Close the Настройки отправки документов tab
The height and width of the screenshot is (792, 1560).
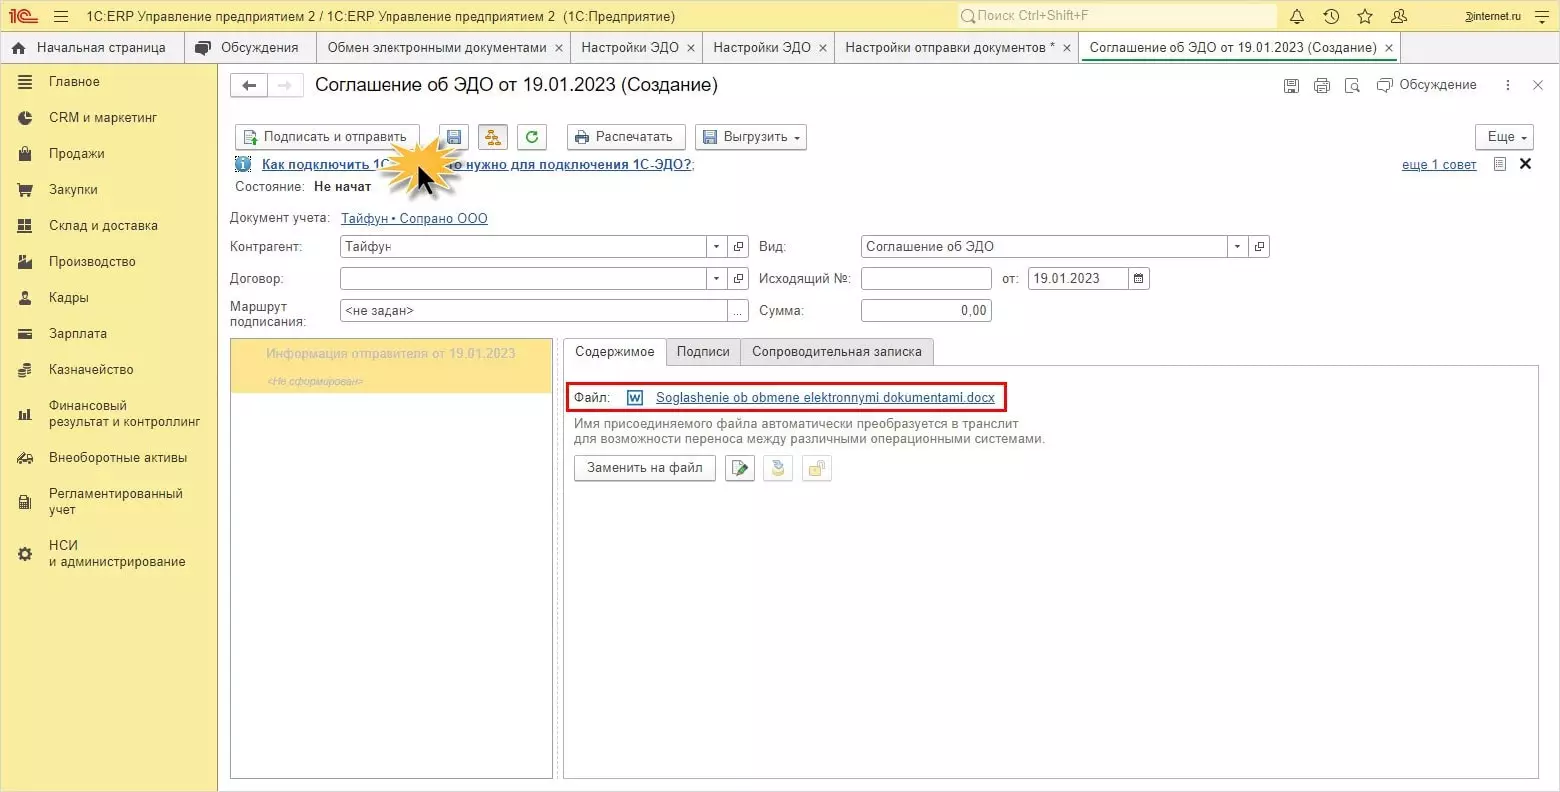pyautogui.click(x=1066, y=48)
